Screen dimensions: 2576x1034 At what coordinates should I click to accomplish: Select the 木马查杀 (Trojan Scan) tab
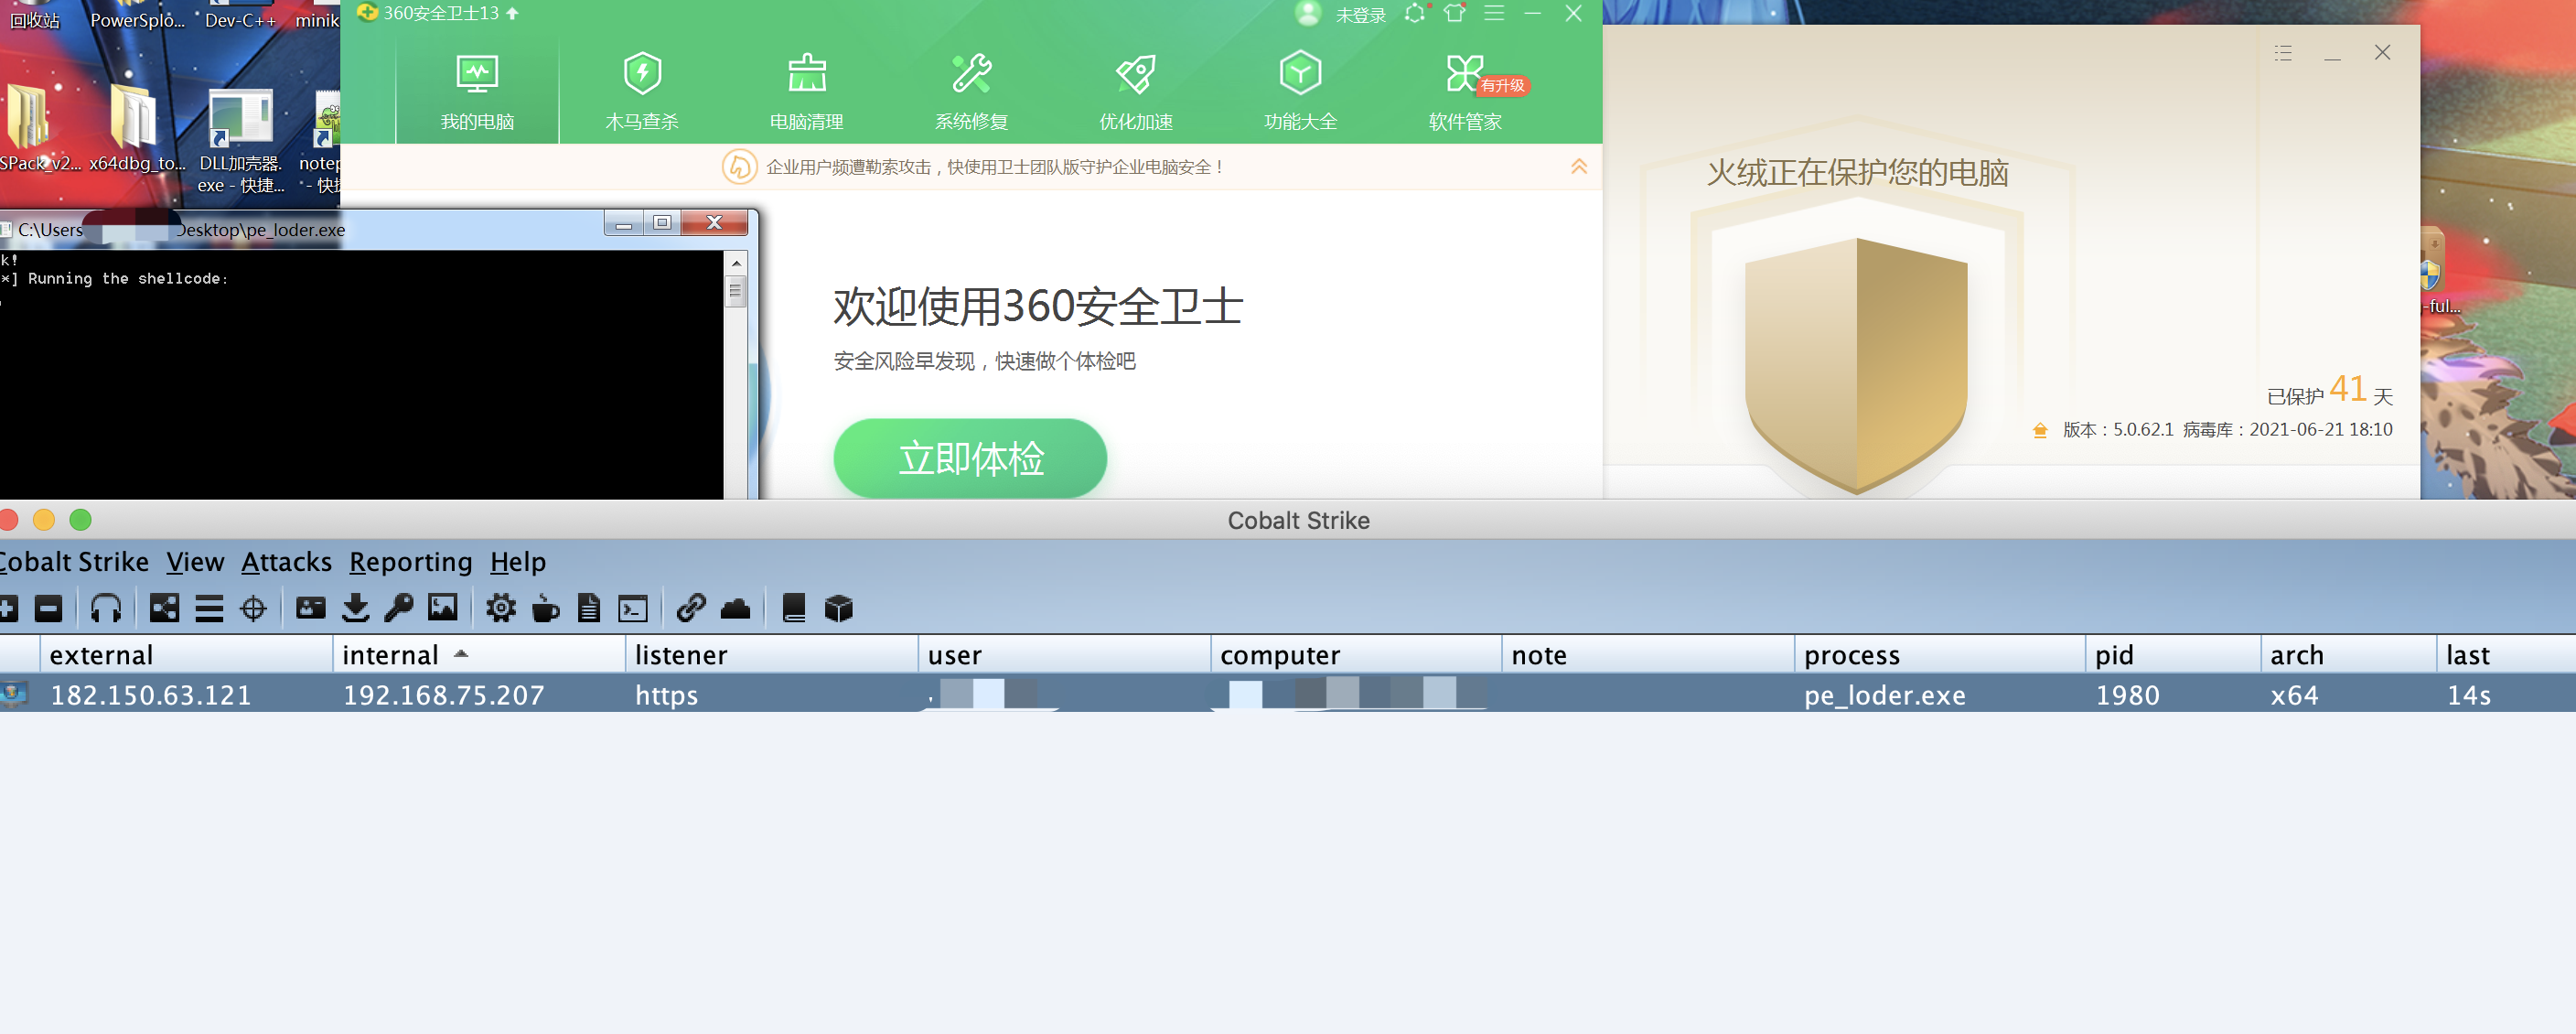[x=641, y=88]
